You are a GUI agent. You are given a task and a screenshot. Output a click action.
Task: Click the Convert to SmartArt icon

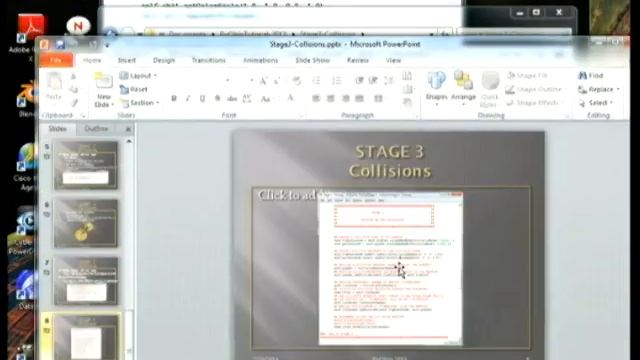tap(407, 103)
